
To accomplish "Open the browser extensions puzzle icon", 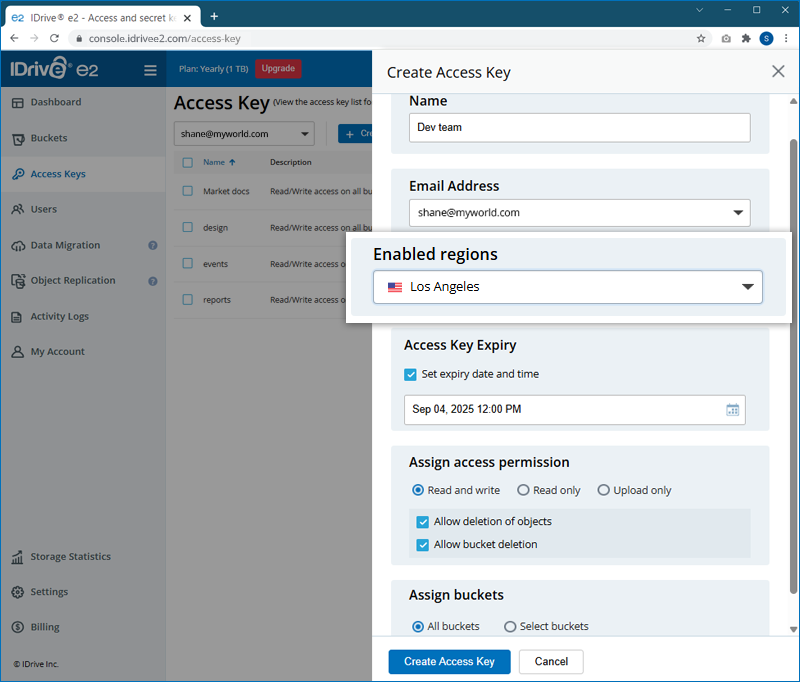I will [x=745, y=39].
